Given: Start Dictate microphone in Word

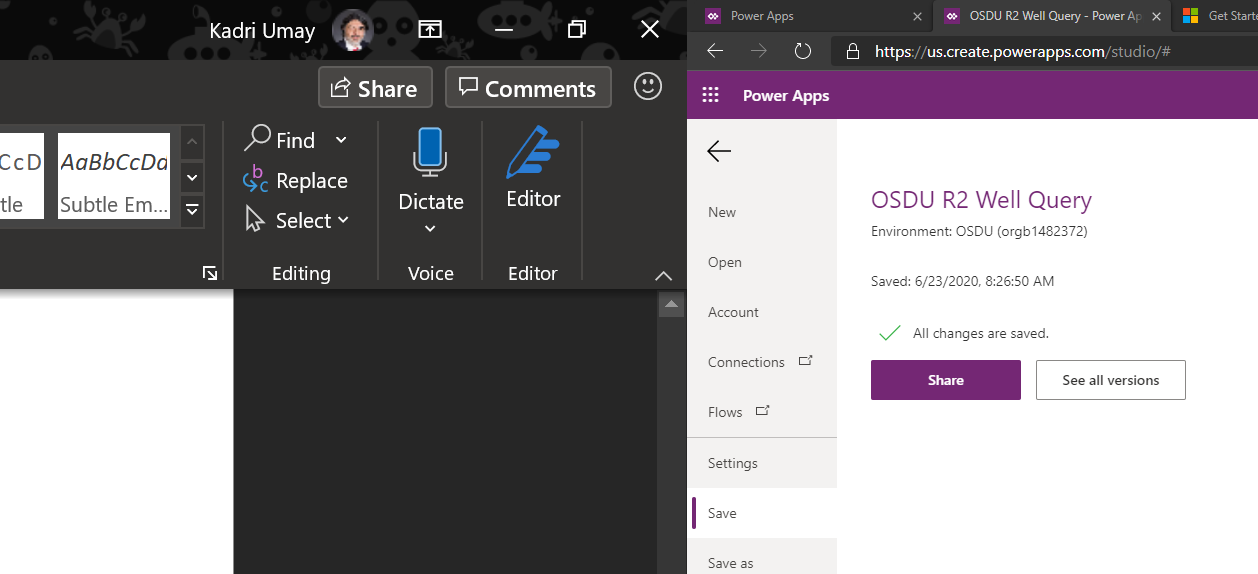Looking at the screenshot, I should (430, 152).
